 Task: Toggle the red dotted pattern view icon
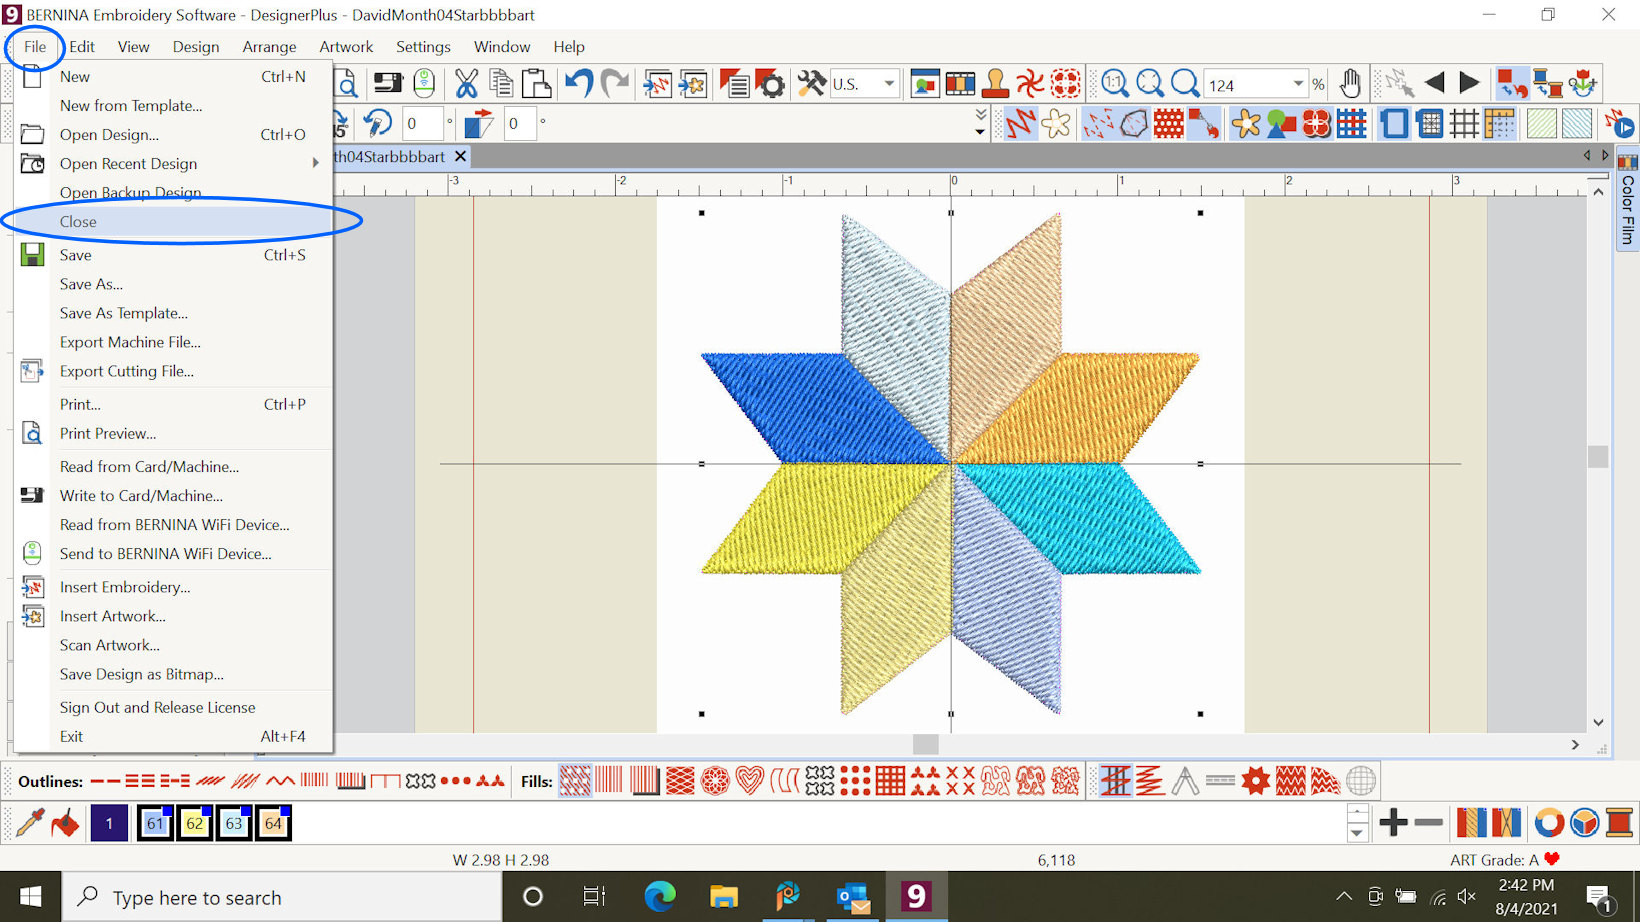pyautogui.click(x=1169, y=124)
